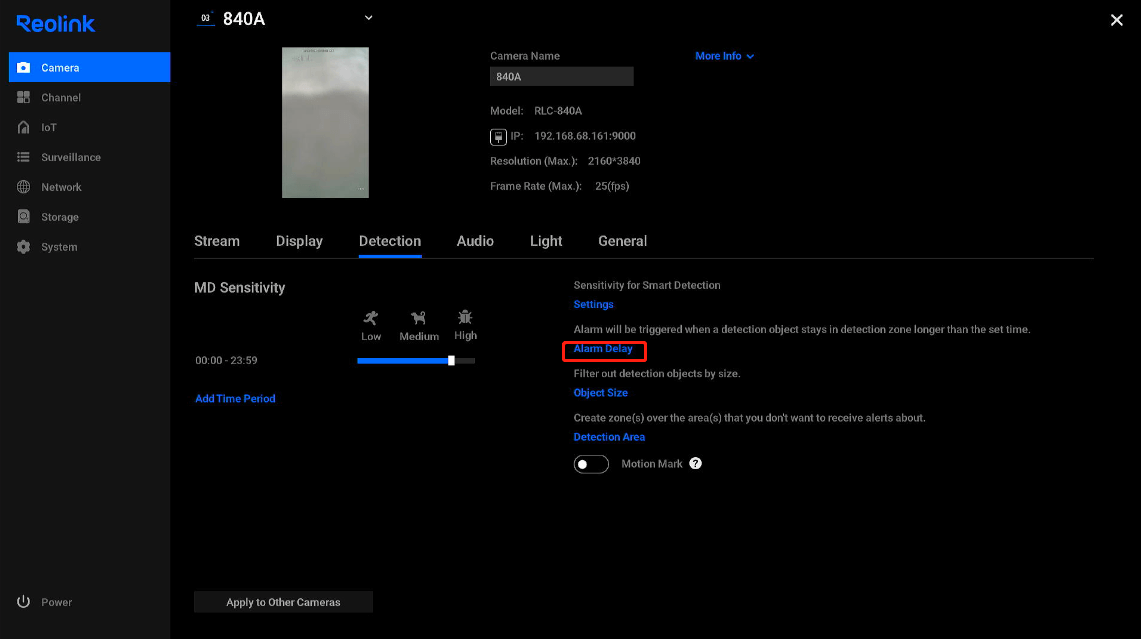Image resolution: width=1141 pixels, height=639 pixels.
Task: Click the IP connection type icon
Action: pos(498,137)
